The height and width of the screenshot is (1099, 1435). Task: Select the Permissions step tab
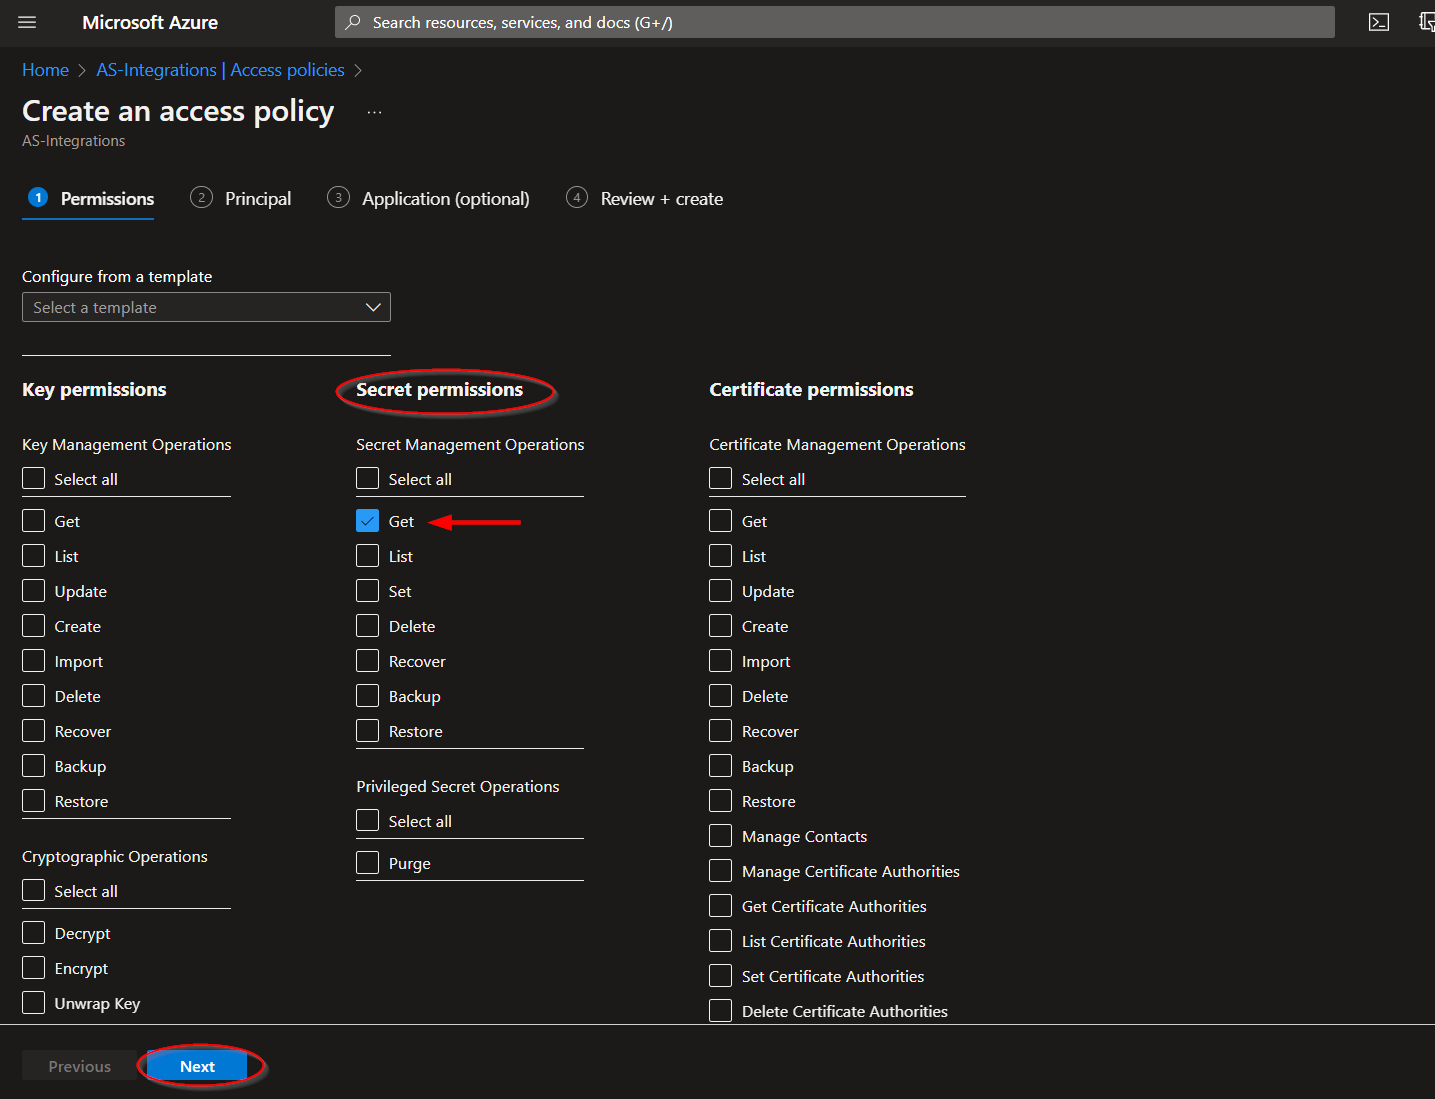90,198
